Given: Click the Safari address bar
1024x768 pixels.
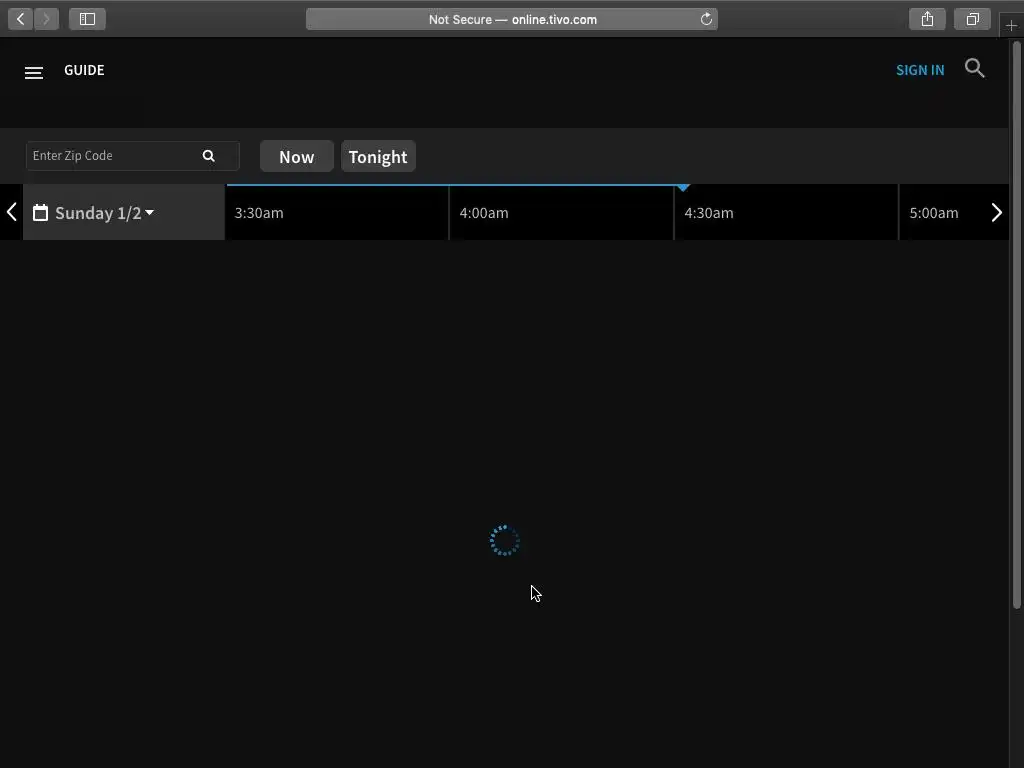Looking at the screenshot, I should (x=511, y=19).
